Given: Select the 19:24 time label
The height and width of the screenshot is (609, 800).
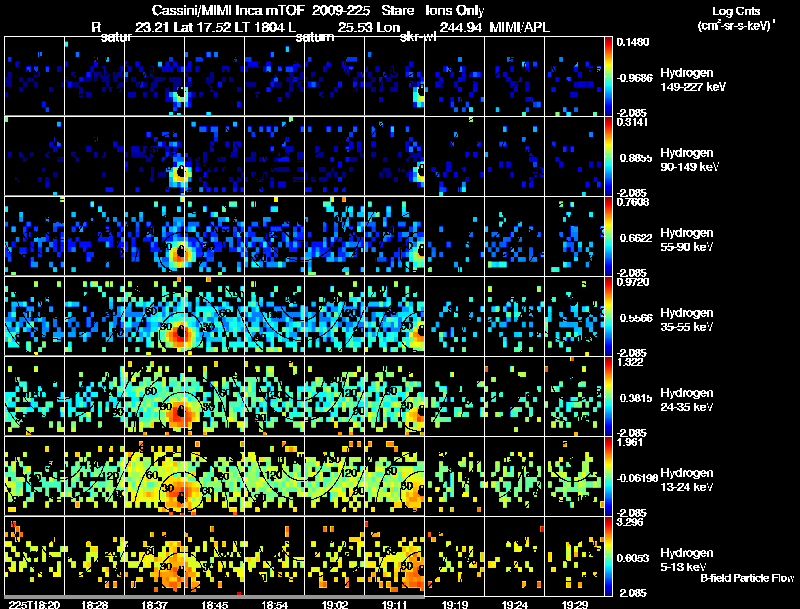Looking at the screenshot, I should tap(514, 604).
